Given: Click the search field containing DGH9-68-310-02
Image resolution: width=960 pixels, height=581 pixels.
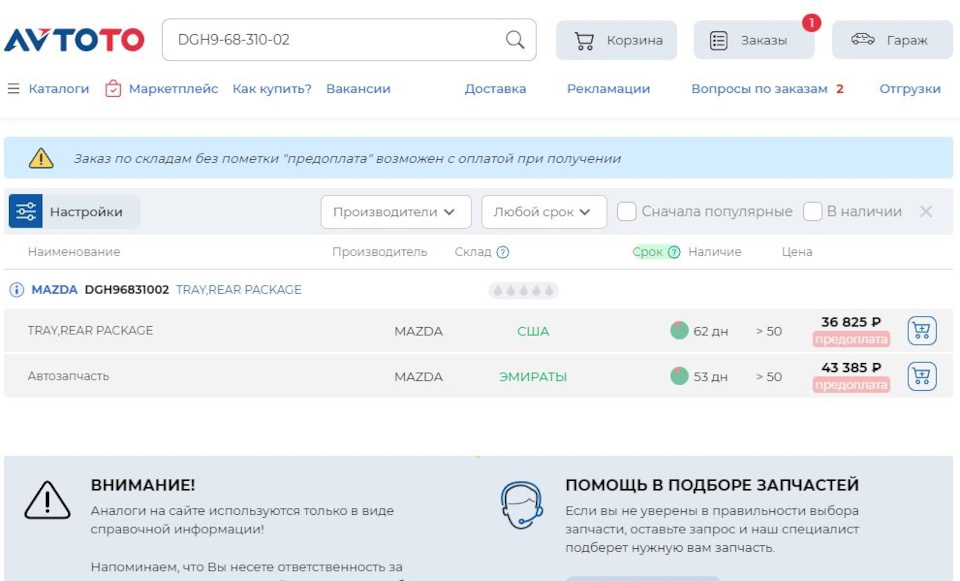Looking at the screenshot, I should coord(300,40).
